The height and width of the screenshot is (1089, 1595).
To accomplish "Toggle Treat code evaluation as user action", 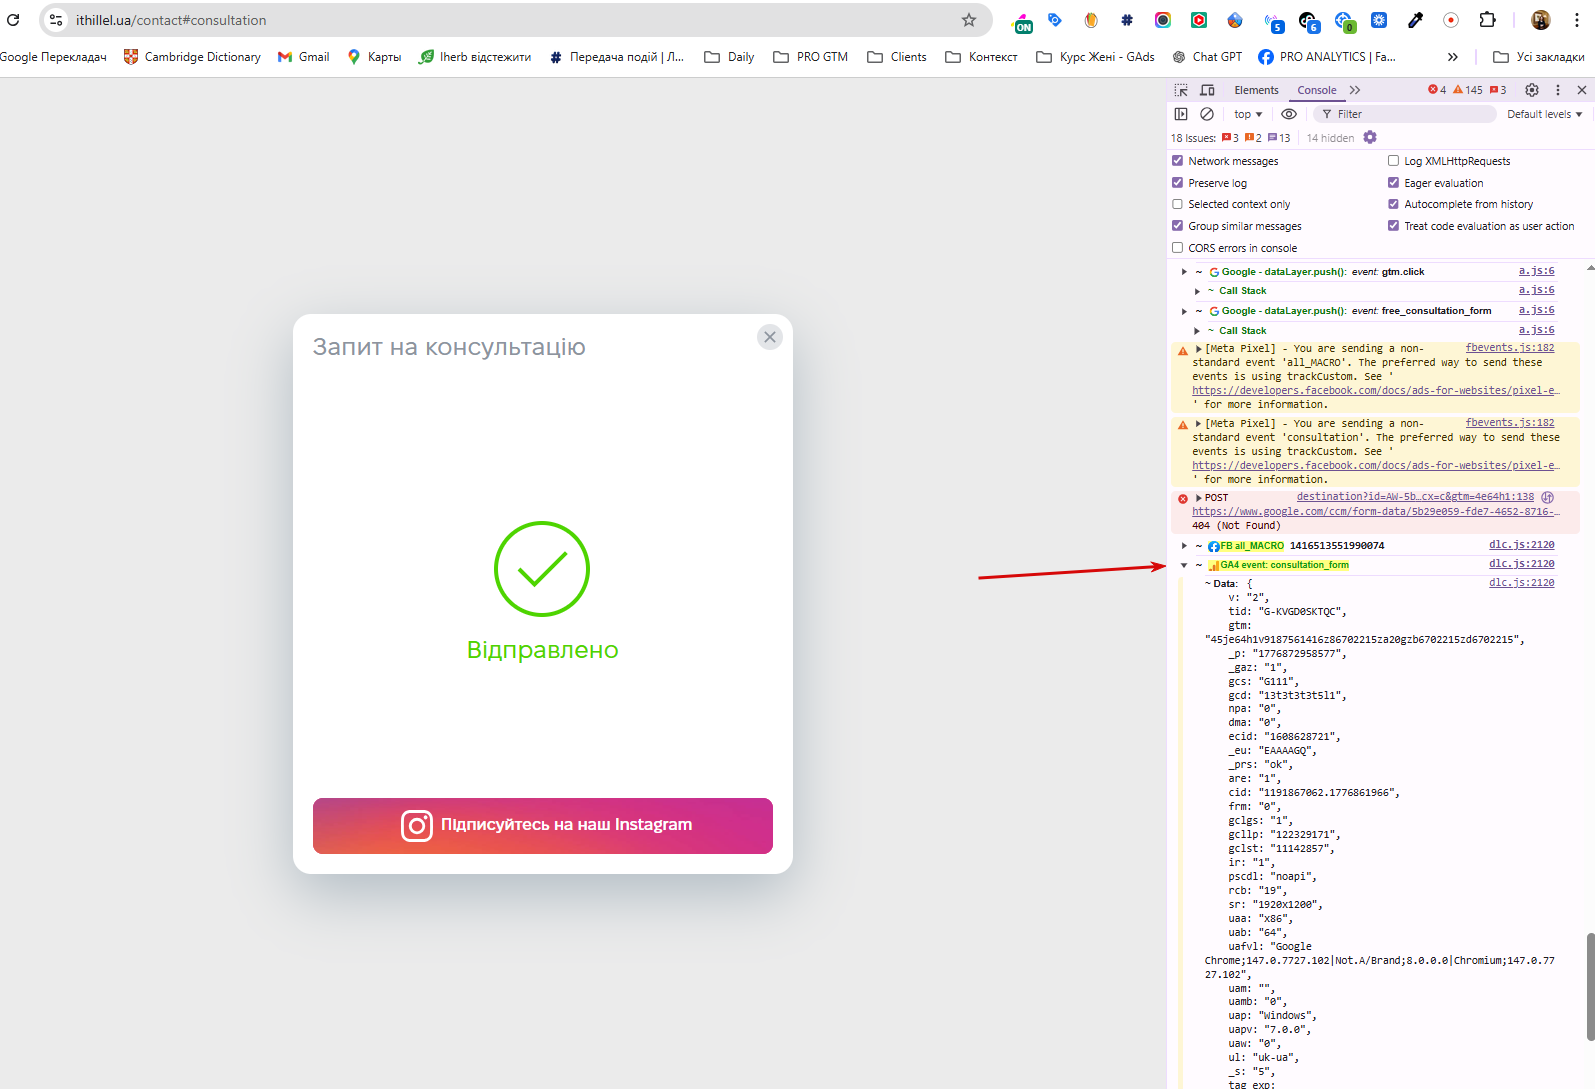I will click(x=1394, y=226).
